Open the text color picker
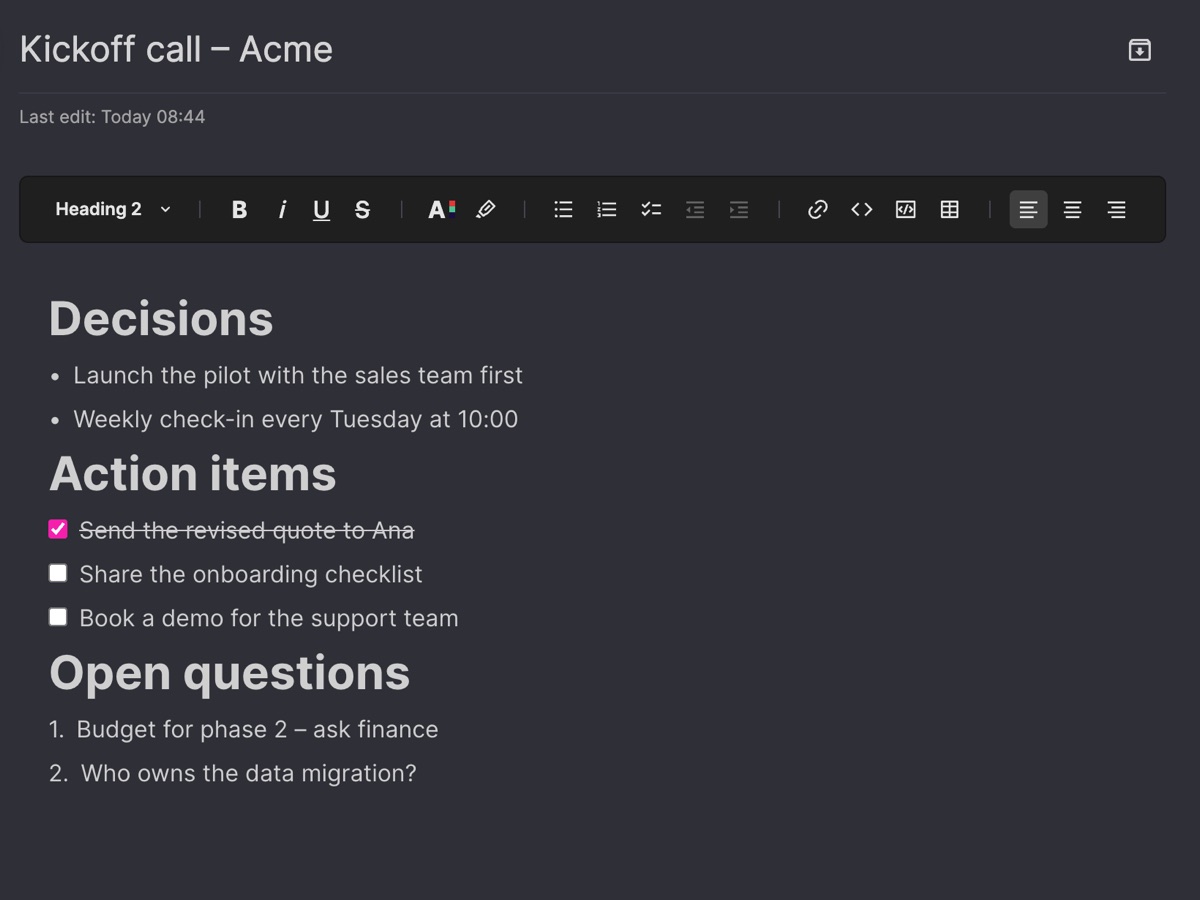This screenshot has width=1200, height=900. coord(441,209)
